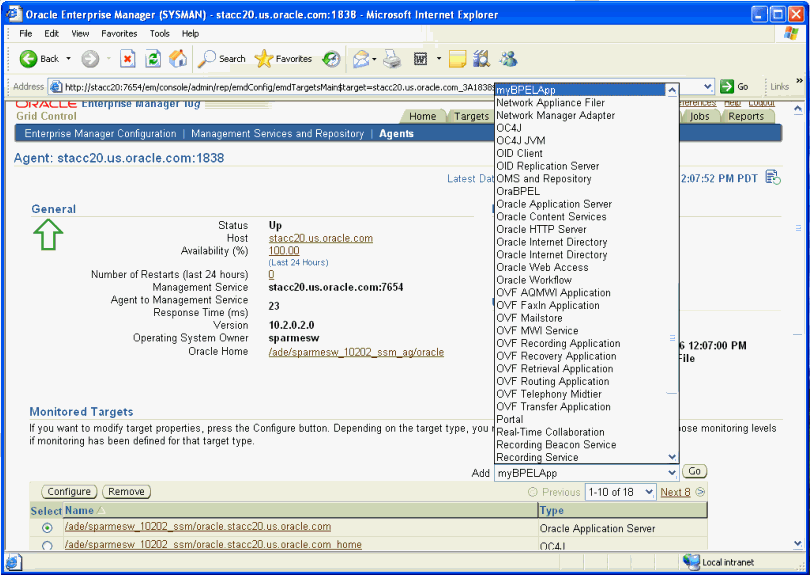Refresh the page using toolbar icon

[153, 59]
